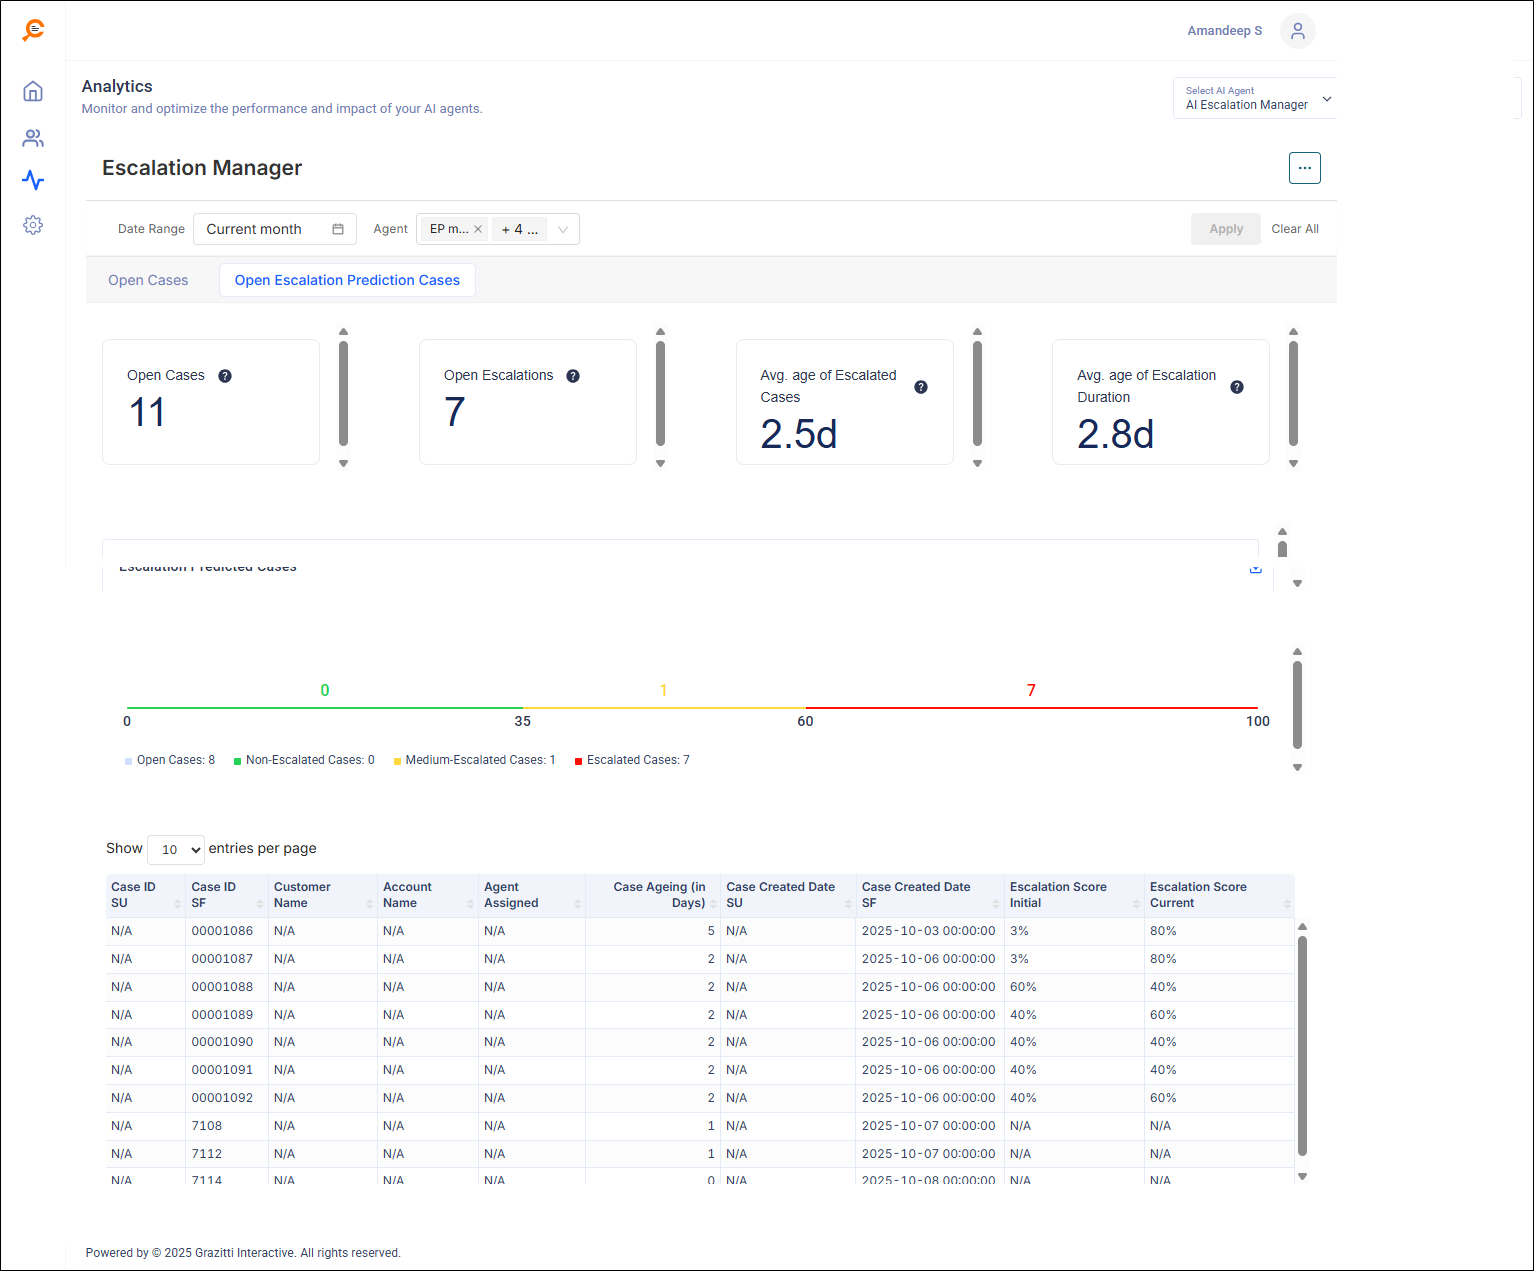The height and width of the screenshot is (1271, 1534).
Task: Toggle Non-Escalated Cases legend item
Action: click(304, 761)
